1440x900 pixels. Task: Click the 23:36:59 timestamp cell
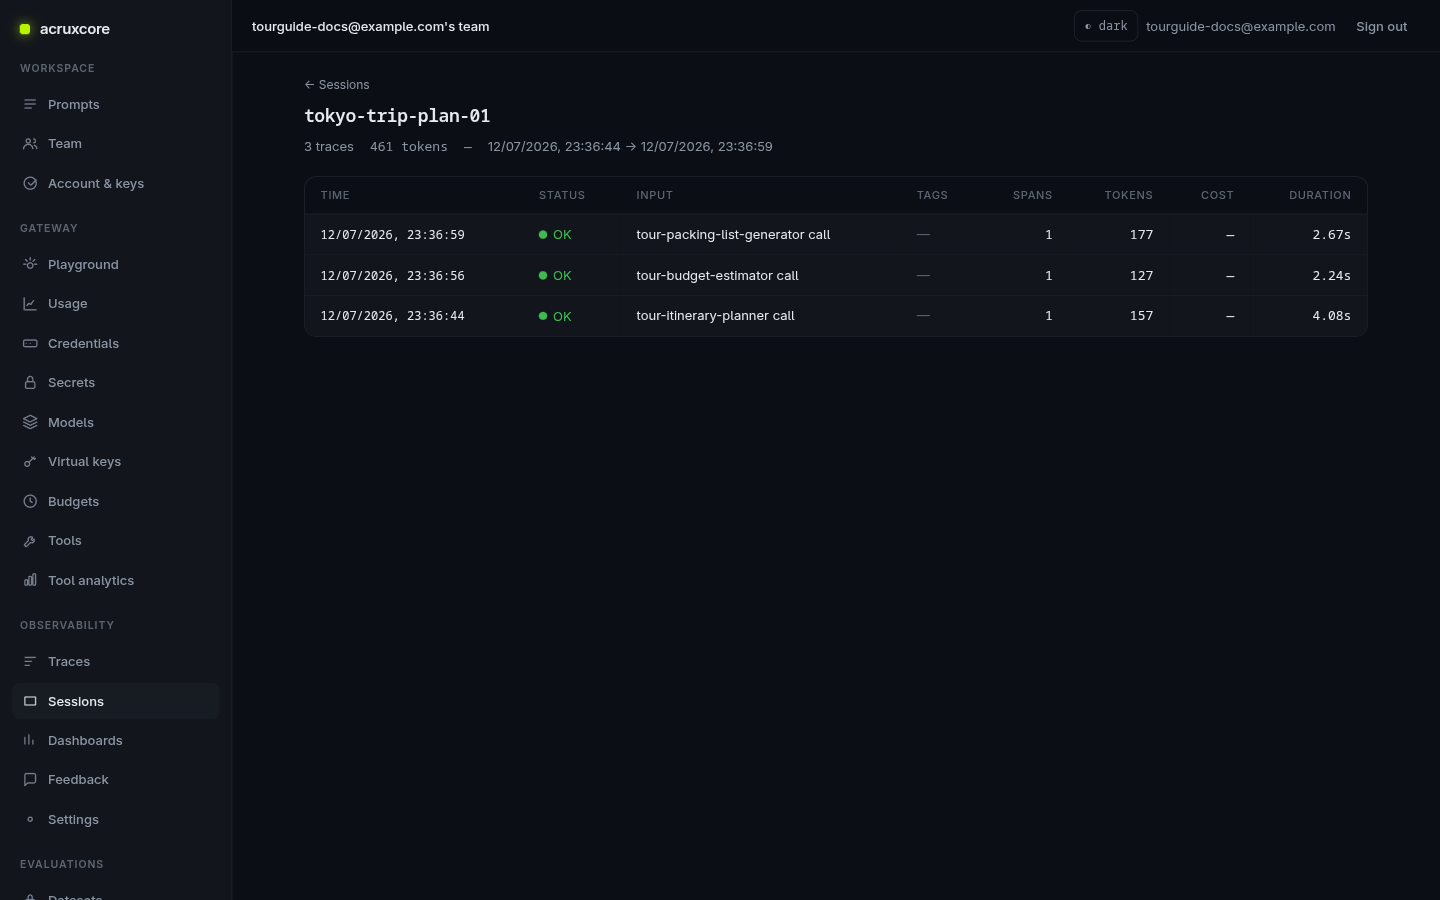[392, 235]
